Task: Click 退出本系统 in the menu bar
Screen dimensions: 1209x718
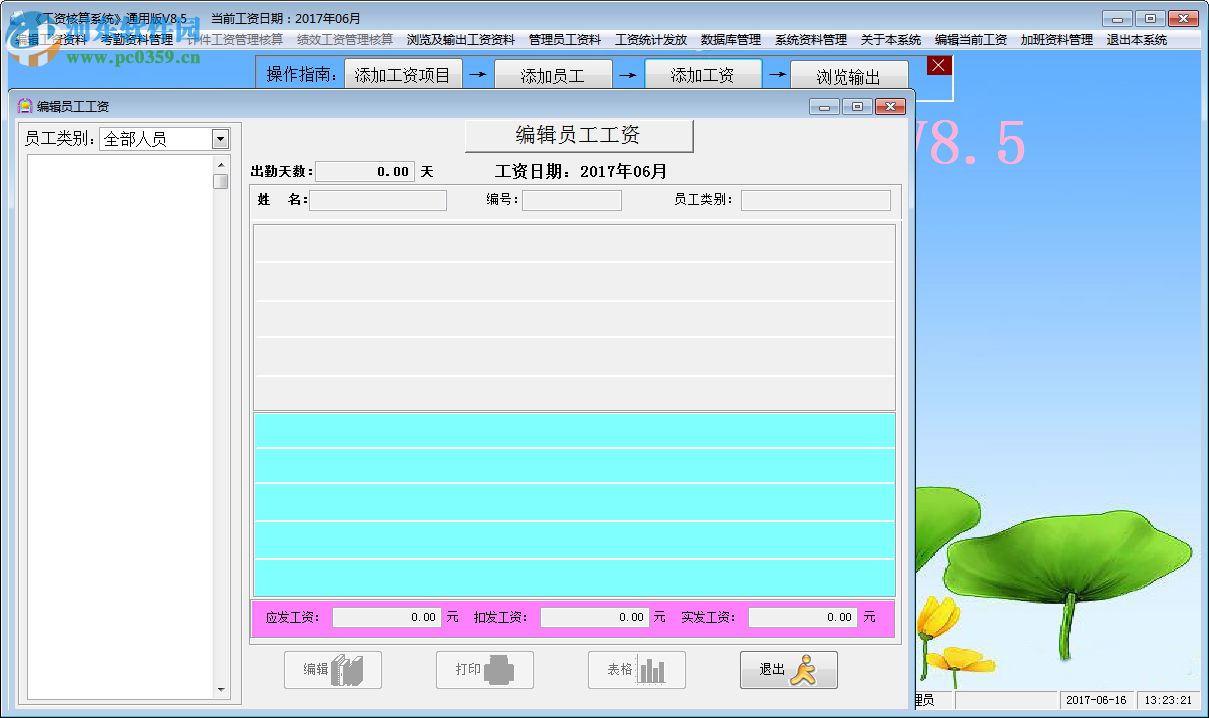Action: click(x=1137, y=40)
